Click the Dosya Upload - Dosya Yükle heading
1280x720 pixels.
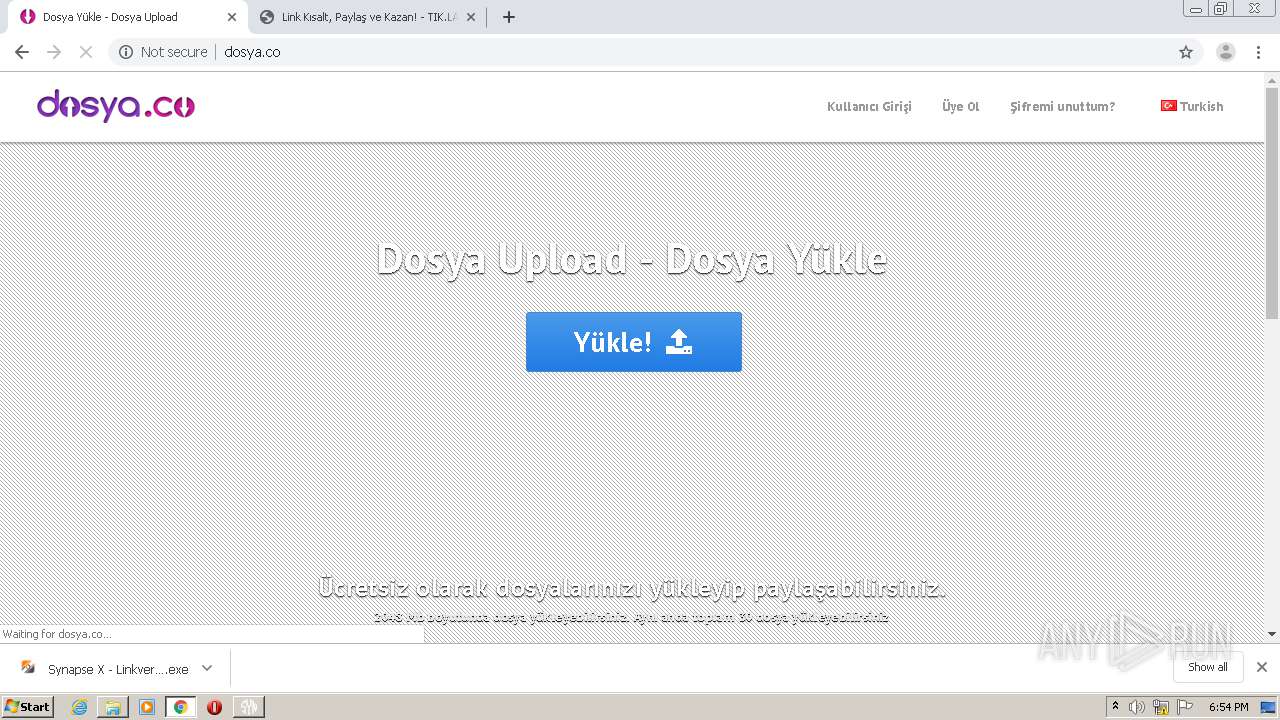[x=632, y=259]
